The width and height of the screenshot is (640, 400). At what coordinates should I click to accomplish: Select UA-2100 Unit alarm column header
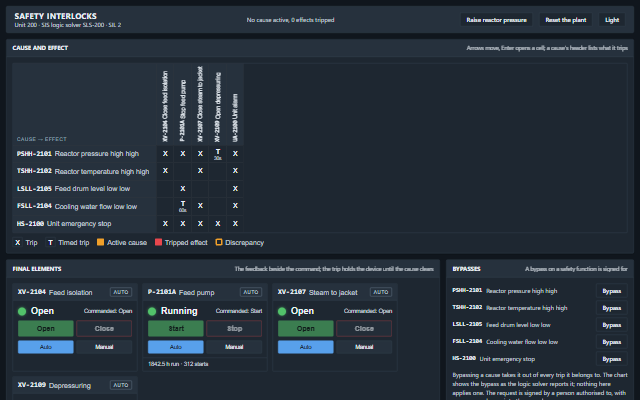235,104
